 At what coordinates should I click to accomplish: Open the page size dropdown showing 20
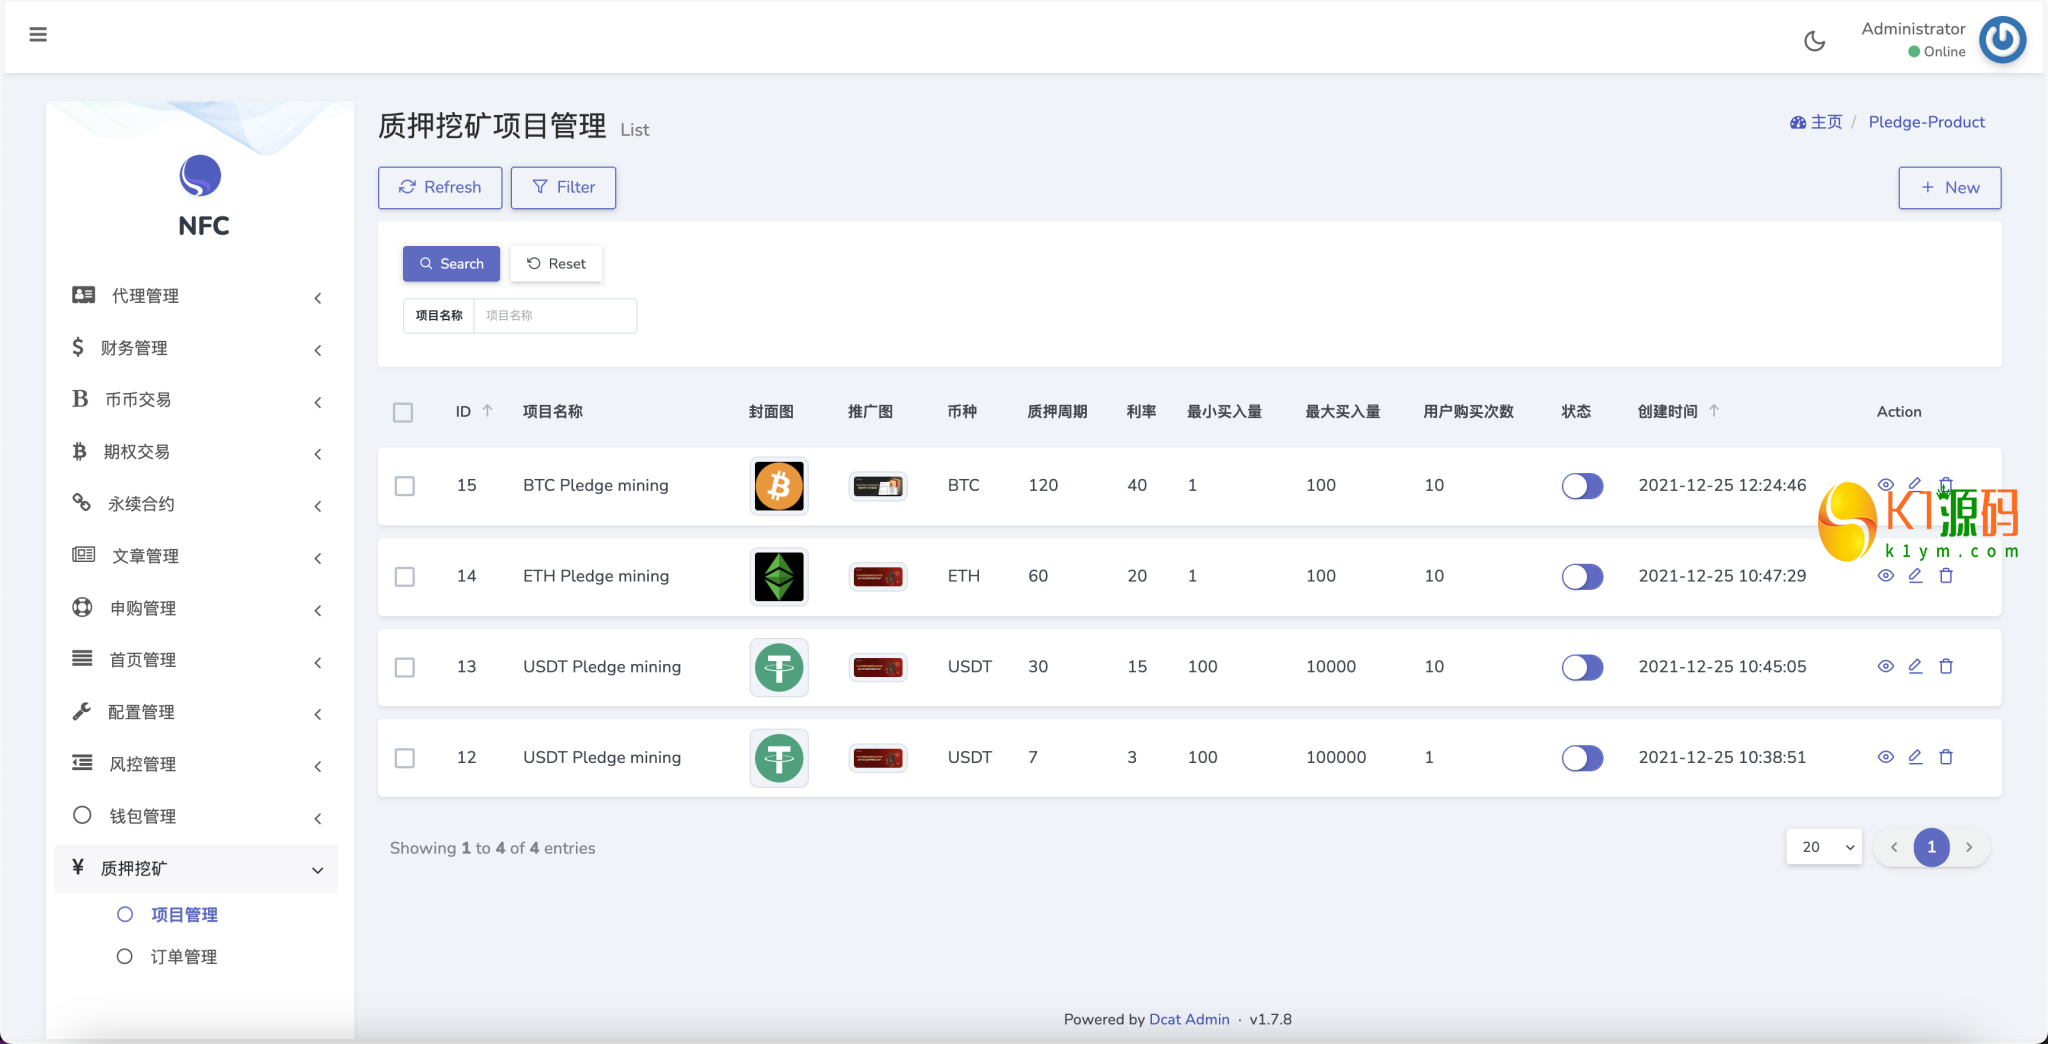pos(1823,847)
